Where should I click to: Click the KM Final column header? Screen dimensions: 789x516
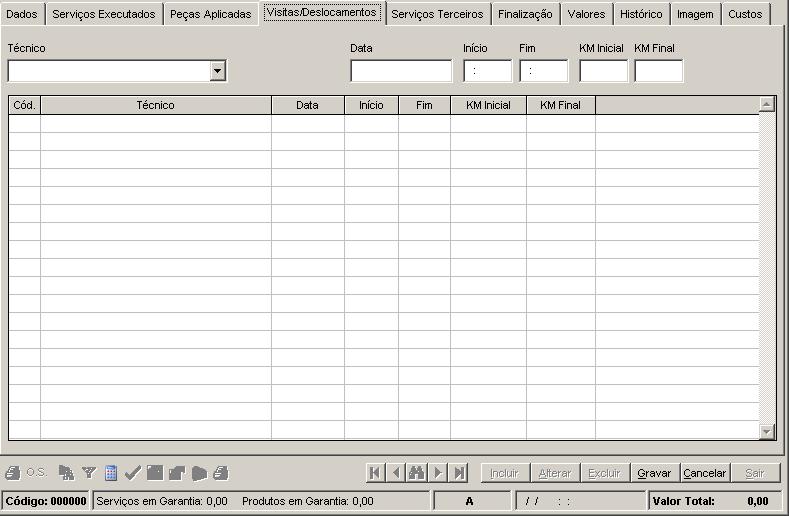click(561, 105)
